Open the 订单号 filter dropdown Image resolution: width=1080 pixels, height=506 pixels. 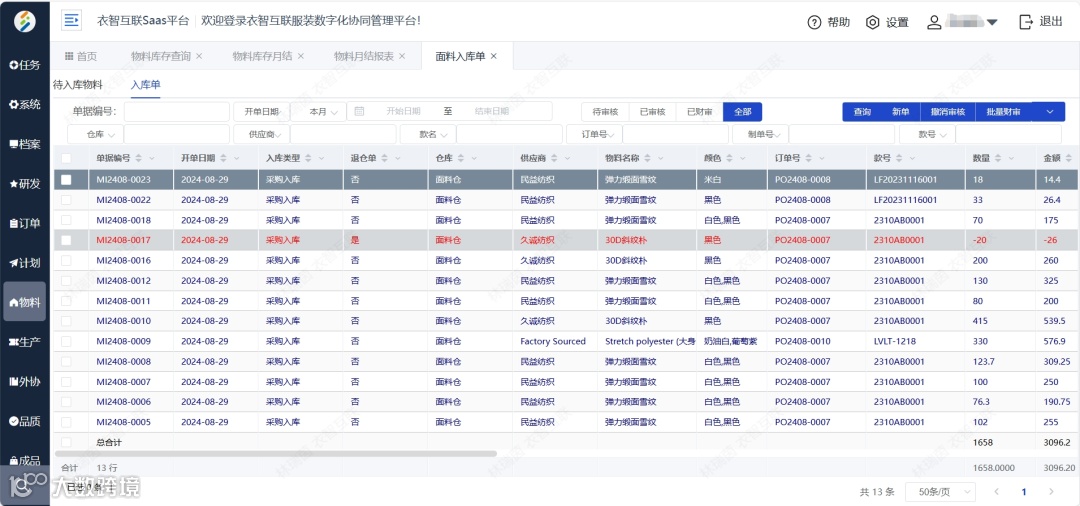[x=594, y=134]
